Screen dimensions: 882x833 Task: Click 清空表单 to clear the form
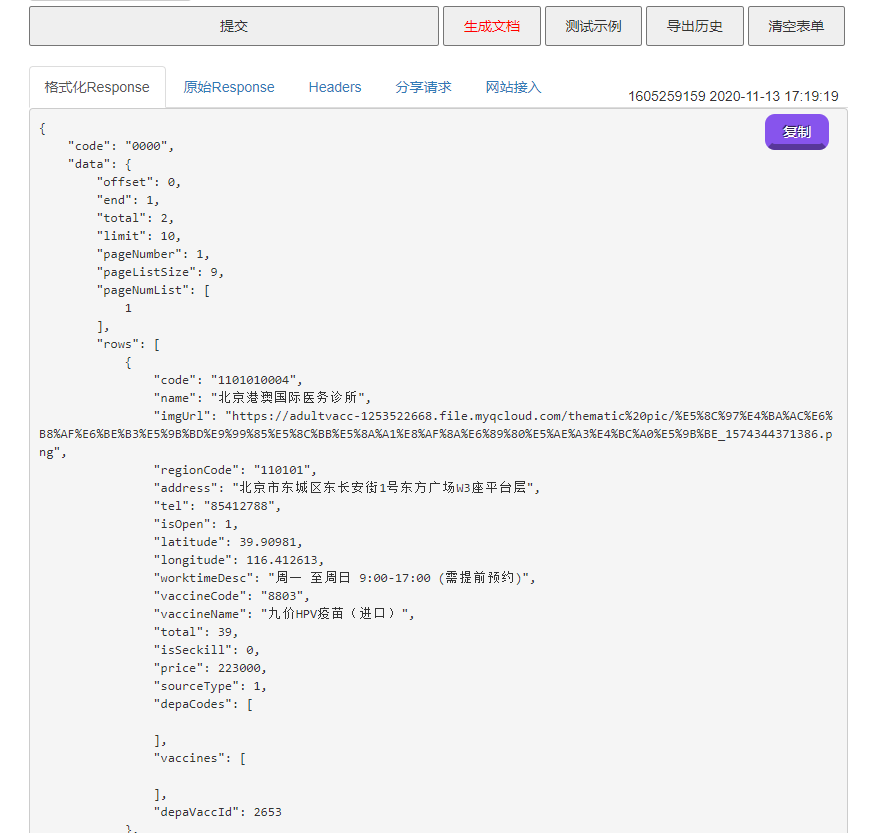point(796,25)
